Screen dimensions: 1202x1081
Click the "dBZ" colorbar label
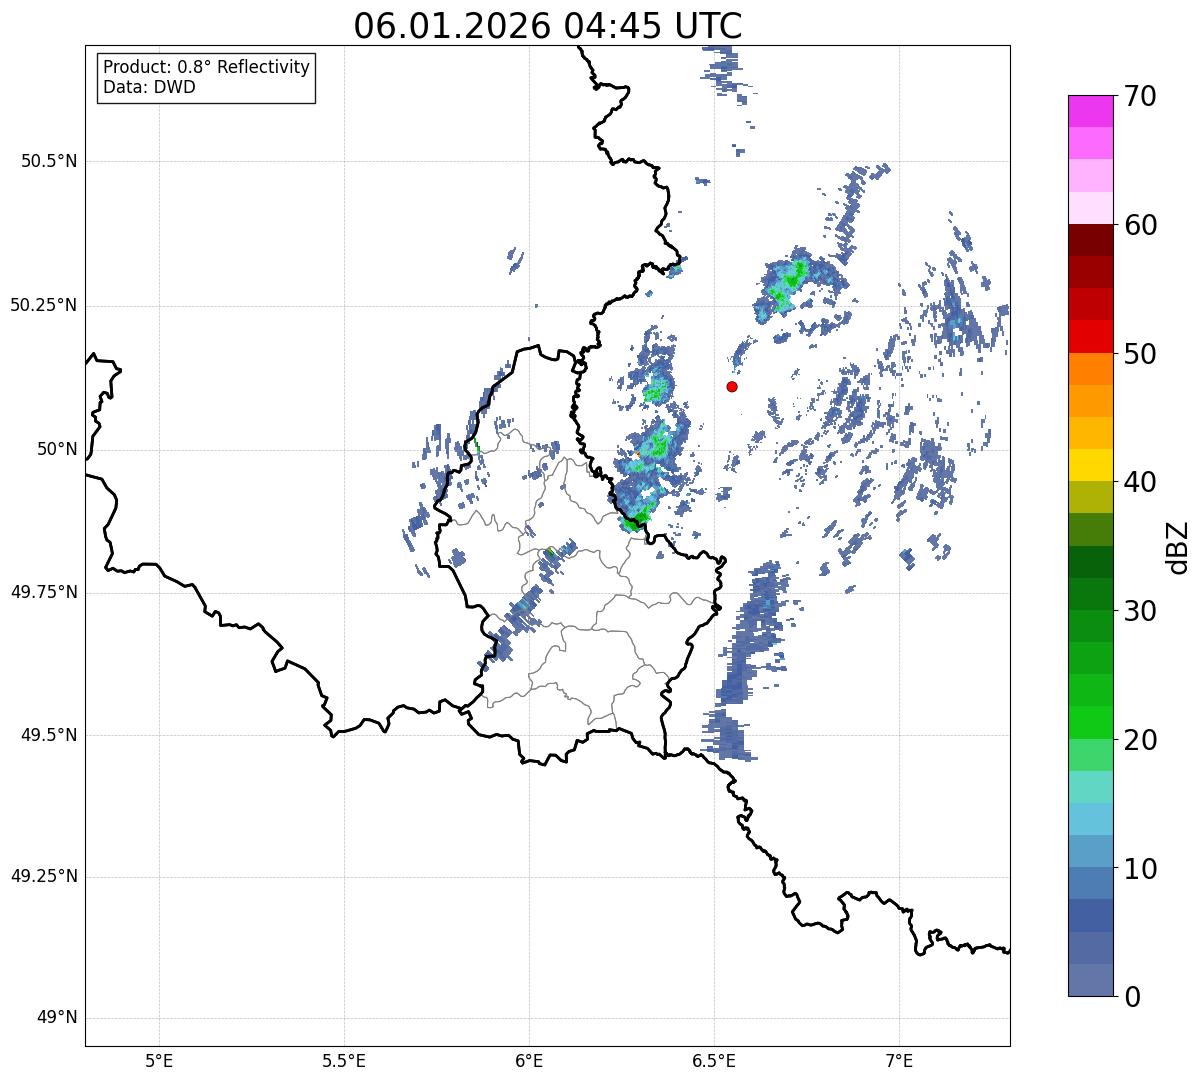(1179, 546)
